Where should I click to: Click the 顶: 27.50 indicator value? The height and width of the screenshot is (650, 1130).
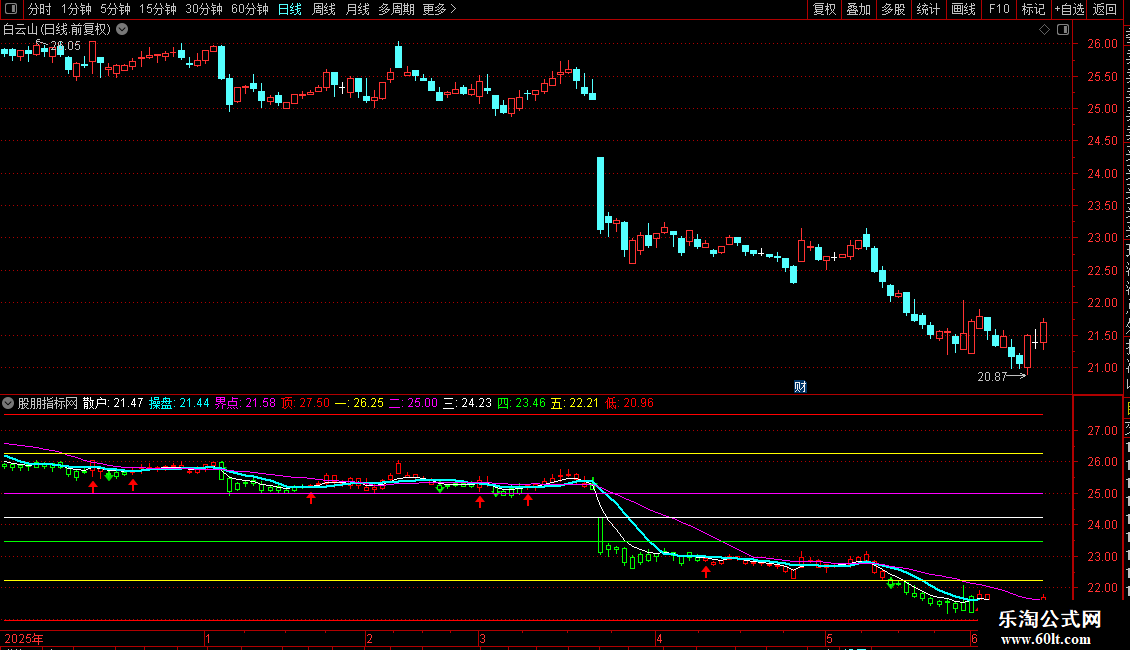pos(306,404)
